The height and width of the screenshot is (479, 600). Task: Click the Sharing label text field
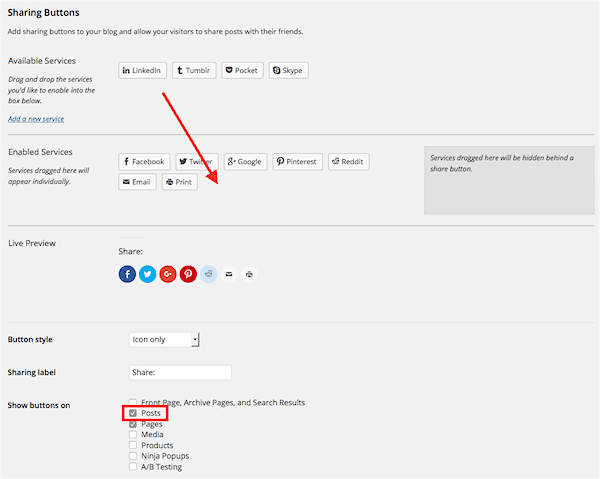180,372
